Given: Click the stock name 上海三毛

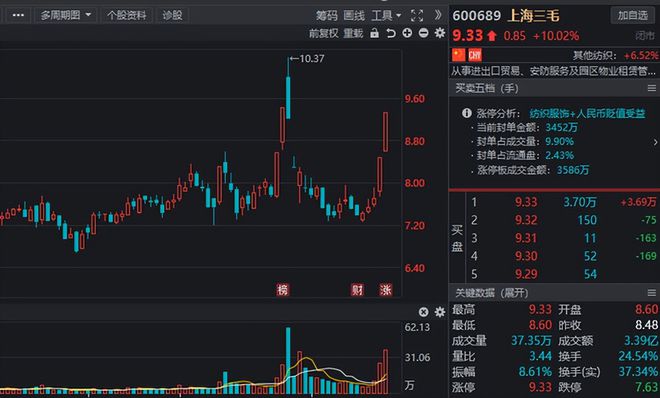Looking at the screenshot, I should (x=534, y=16).
